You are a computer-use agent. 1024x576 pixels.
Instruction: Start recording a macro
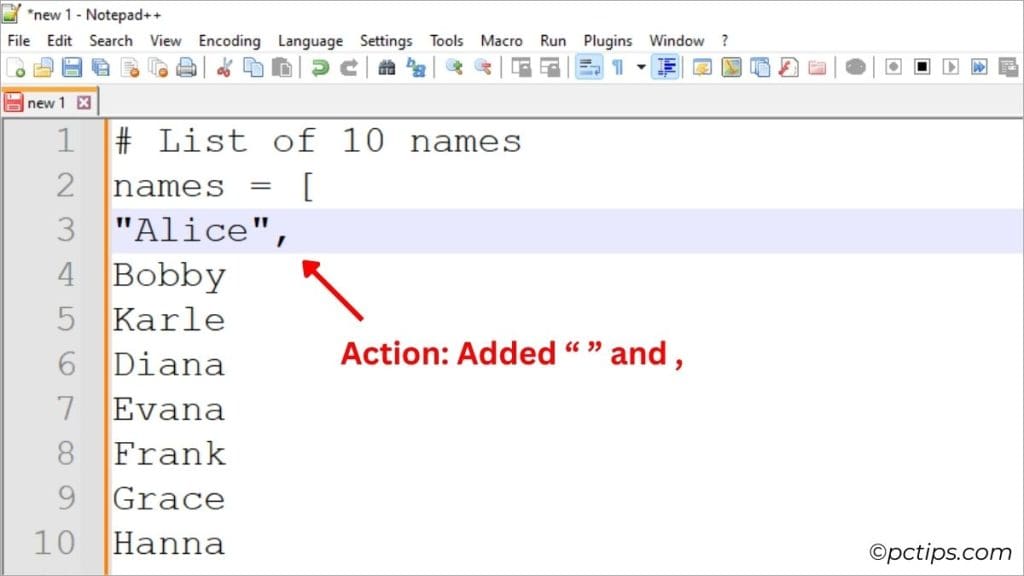(x=892, y=67)
